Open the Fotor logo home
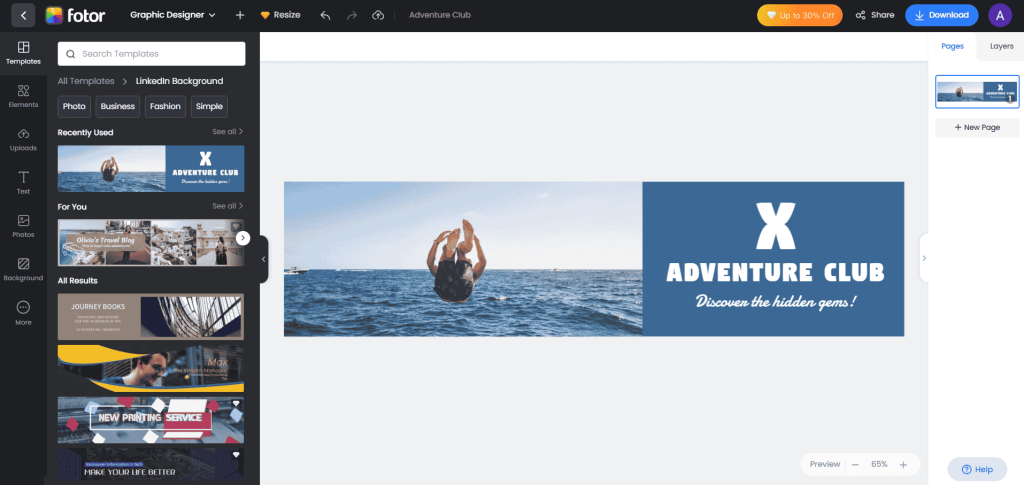This screenshot has width=1024, height=485. 75,15
